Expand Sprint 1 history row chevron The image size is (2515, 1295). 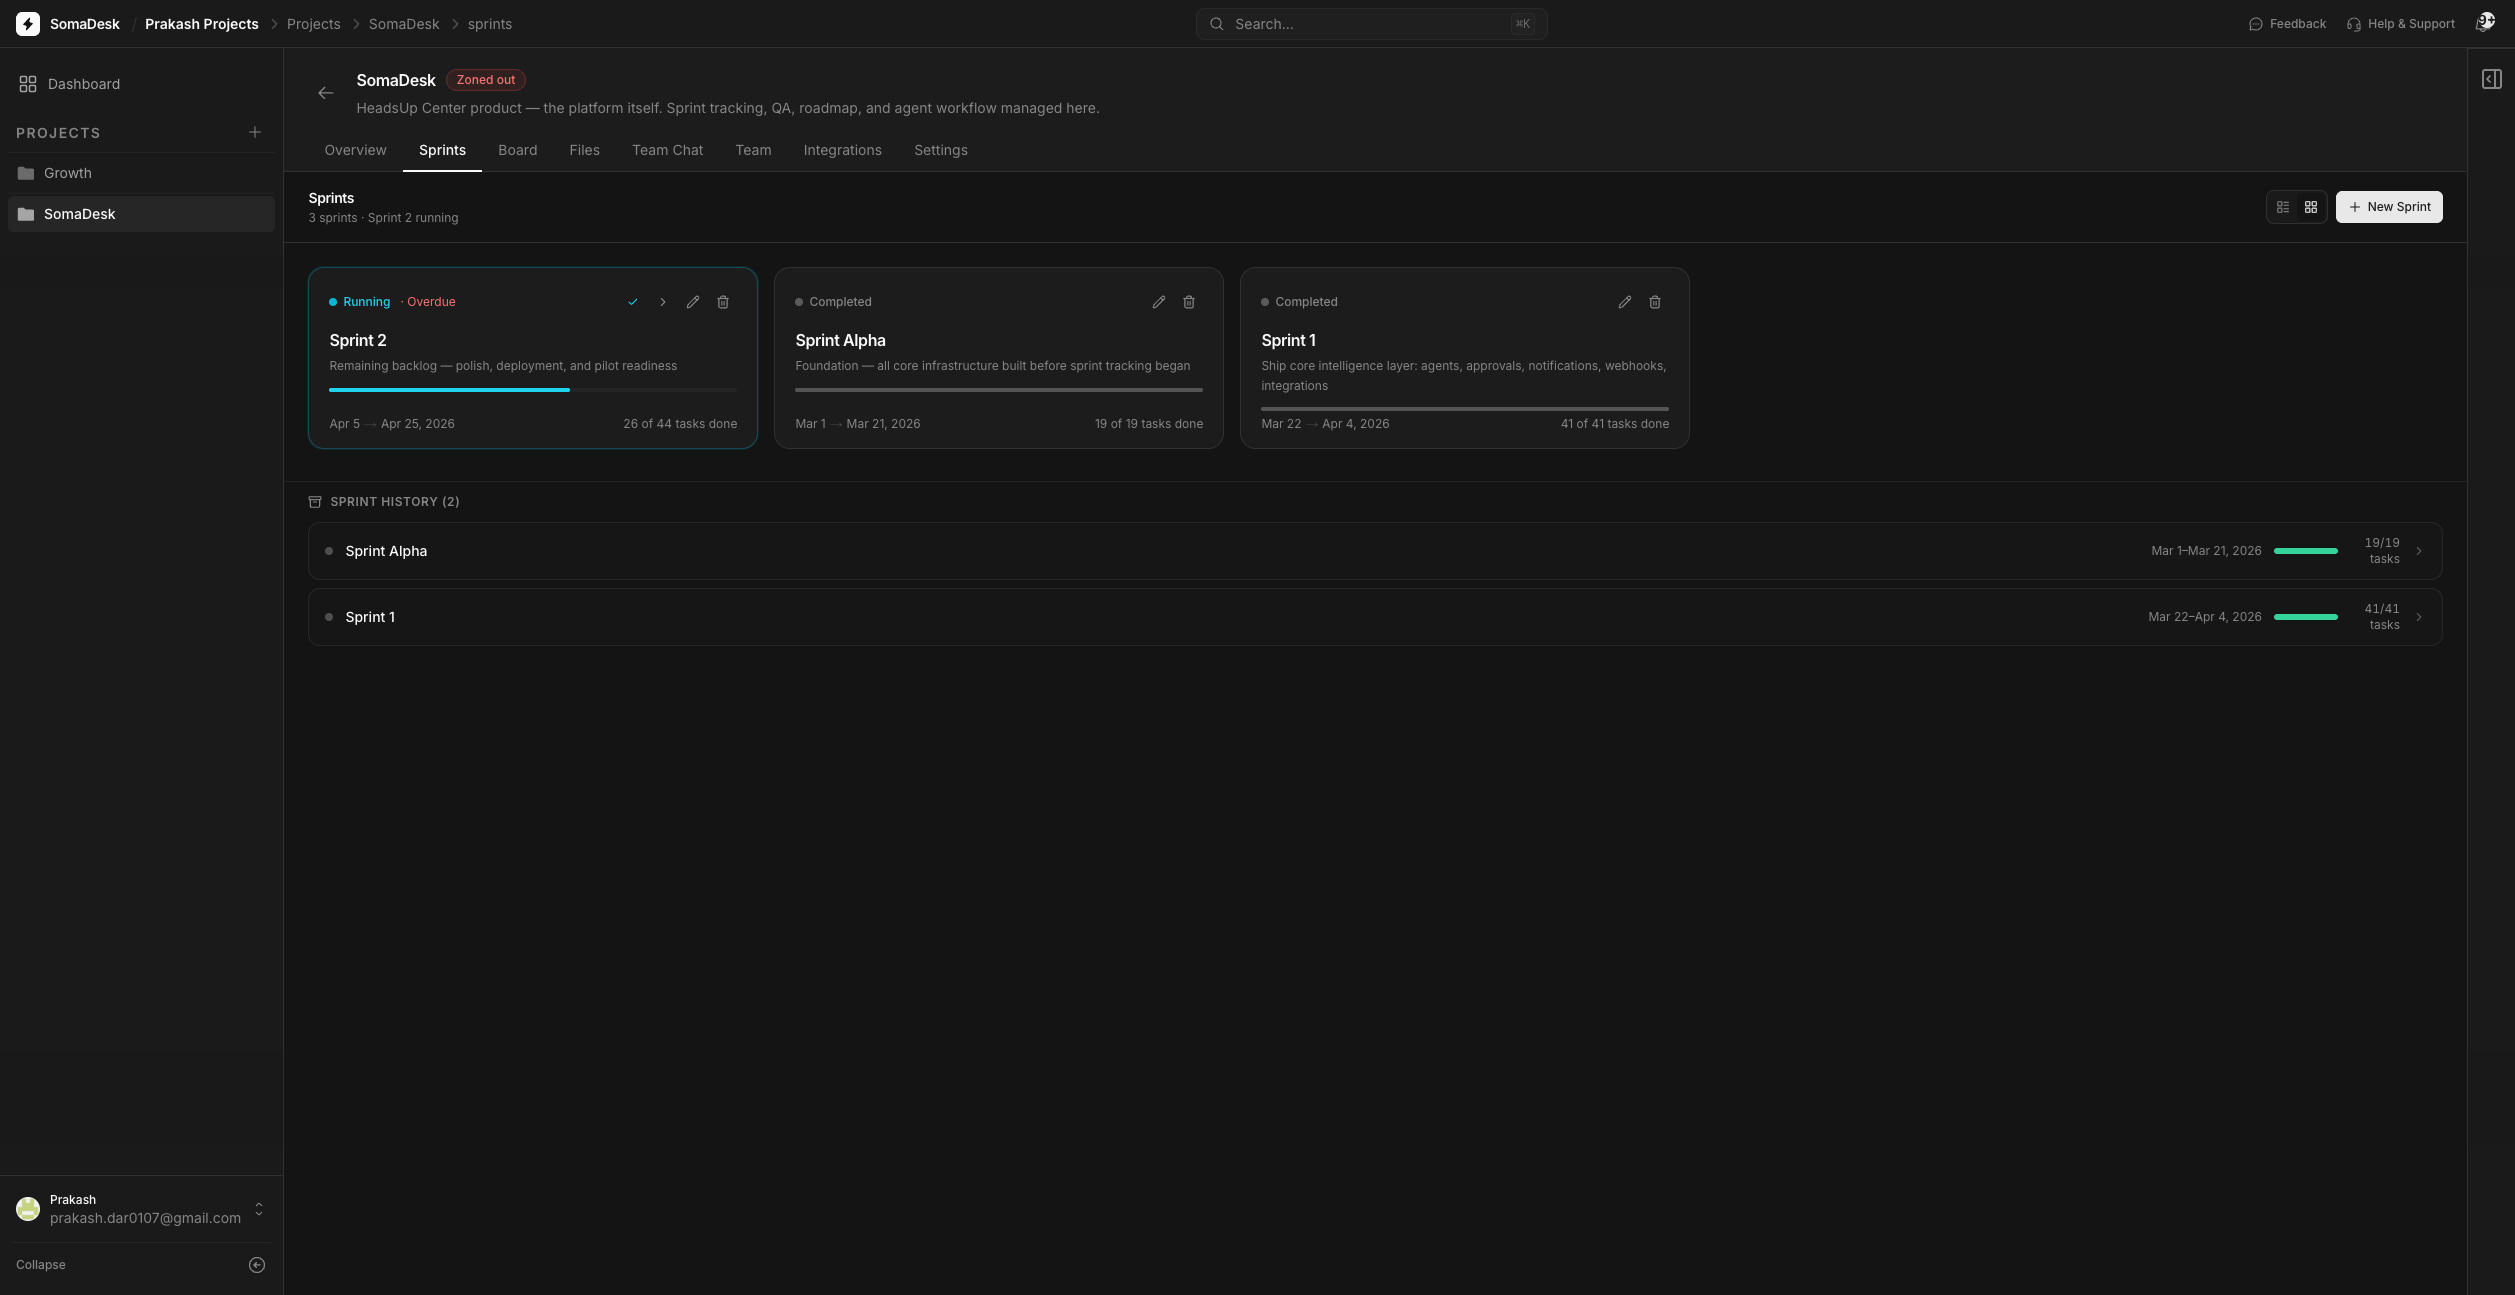tap(2419, 617)
